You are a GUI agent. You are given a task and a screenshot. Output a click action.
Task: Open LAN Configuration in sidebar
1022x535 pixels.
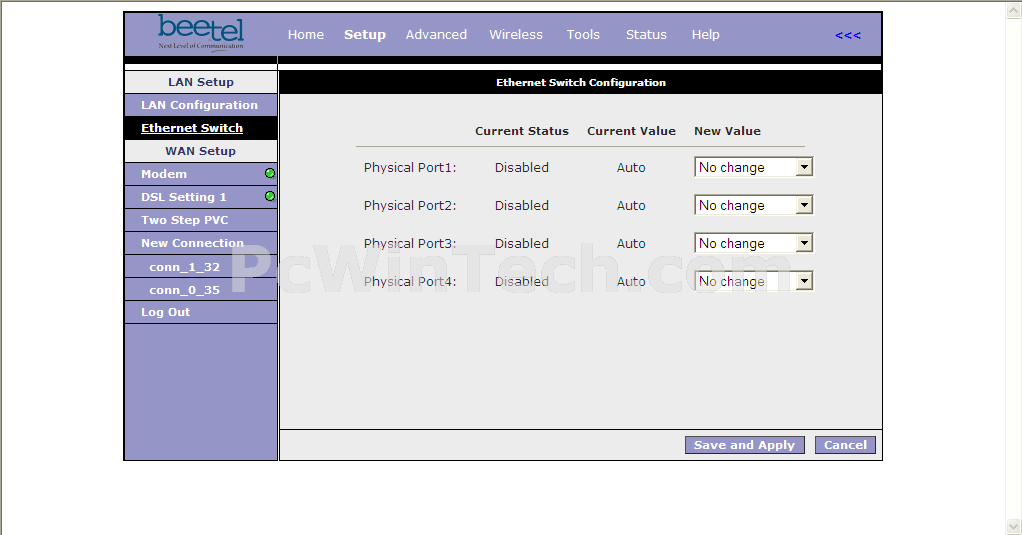point(201,105)
